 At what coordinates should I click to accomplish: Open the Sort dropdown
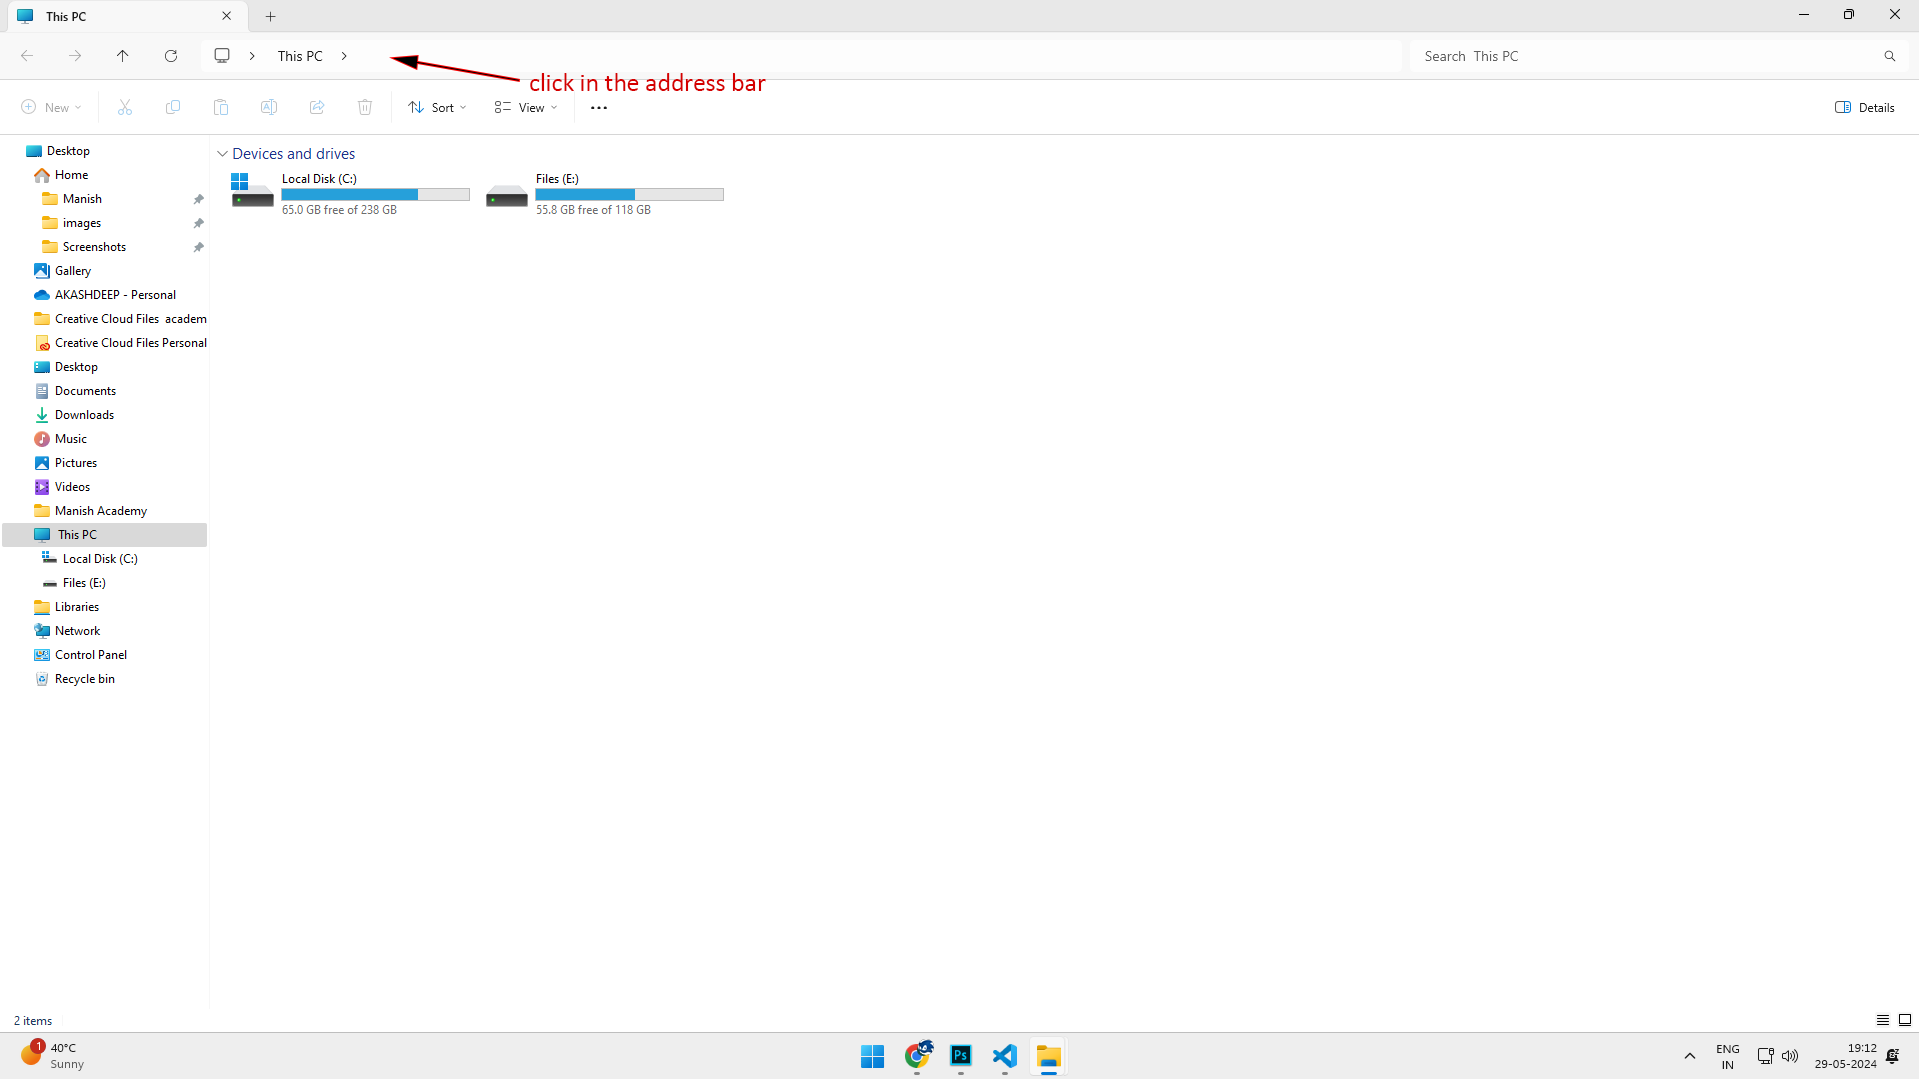437,108
